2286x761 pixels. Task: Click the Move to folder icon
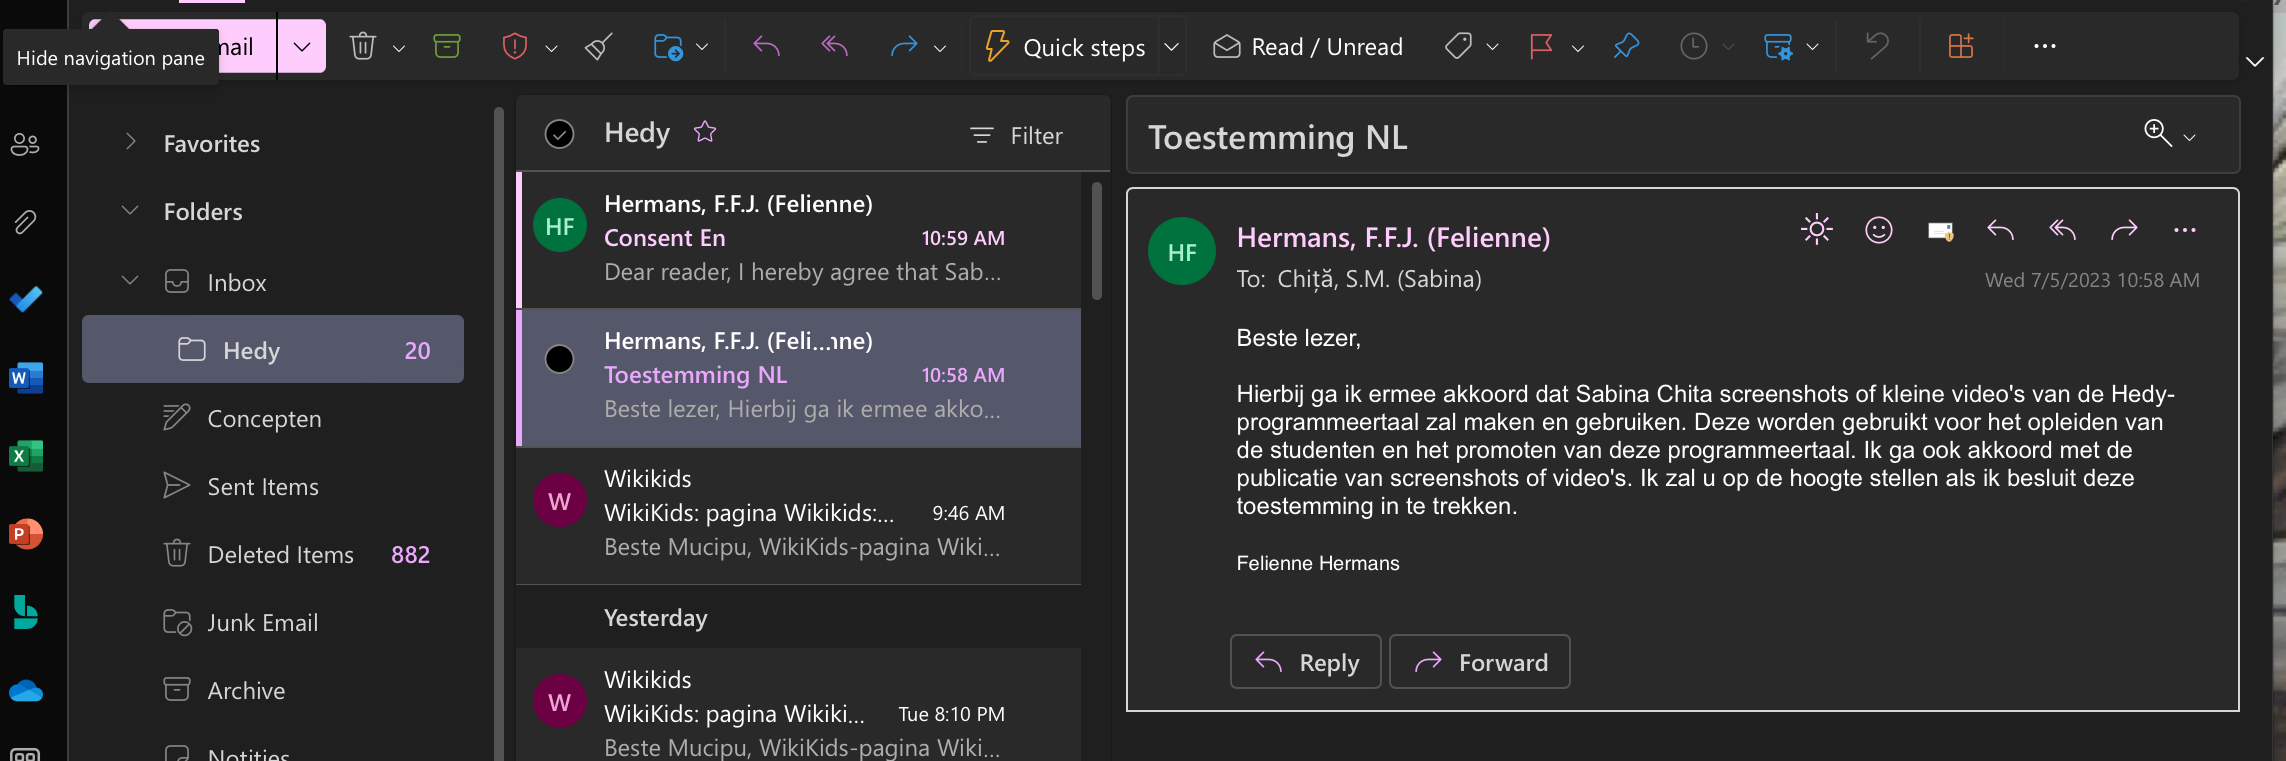point(668,46)
